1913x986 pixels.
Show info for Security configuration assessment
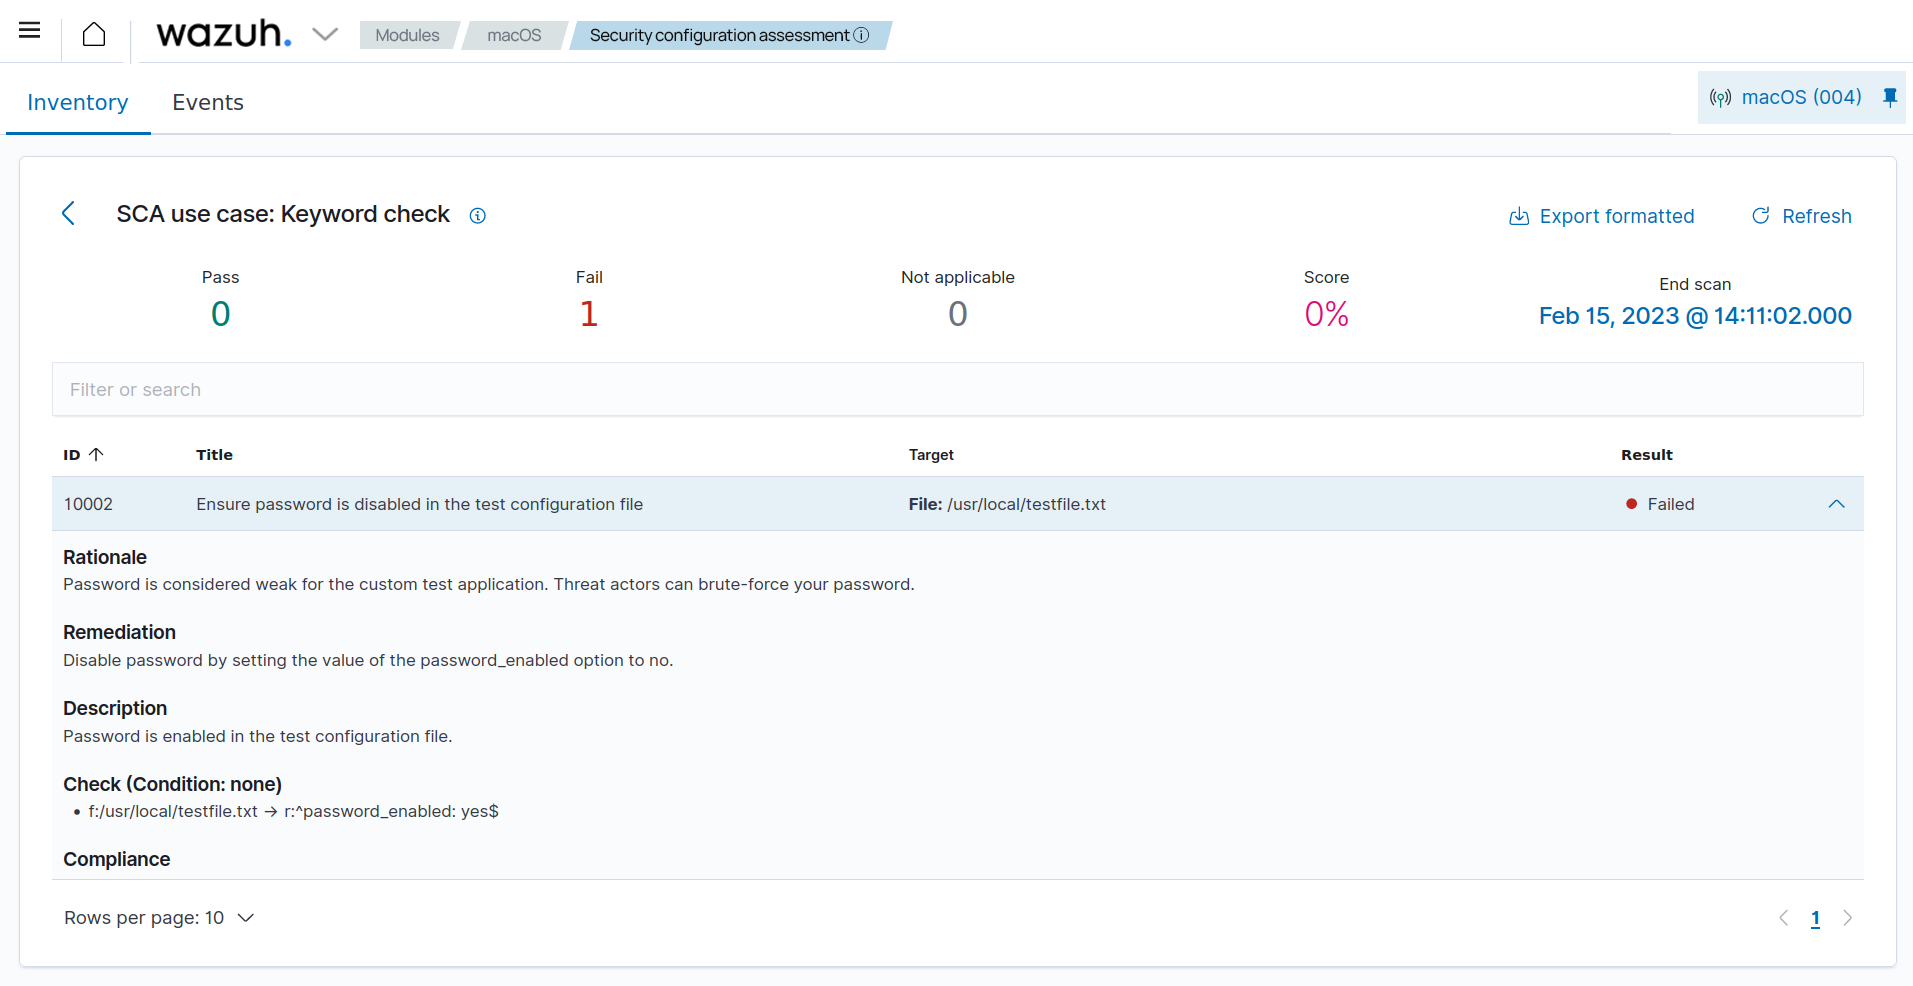861,35
